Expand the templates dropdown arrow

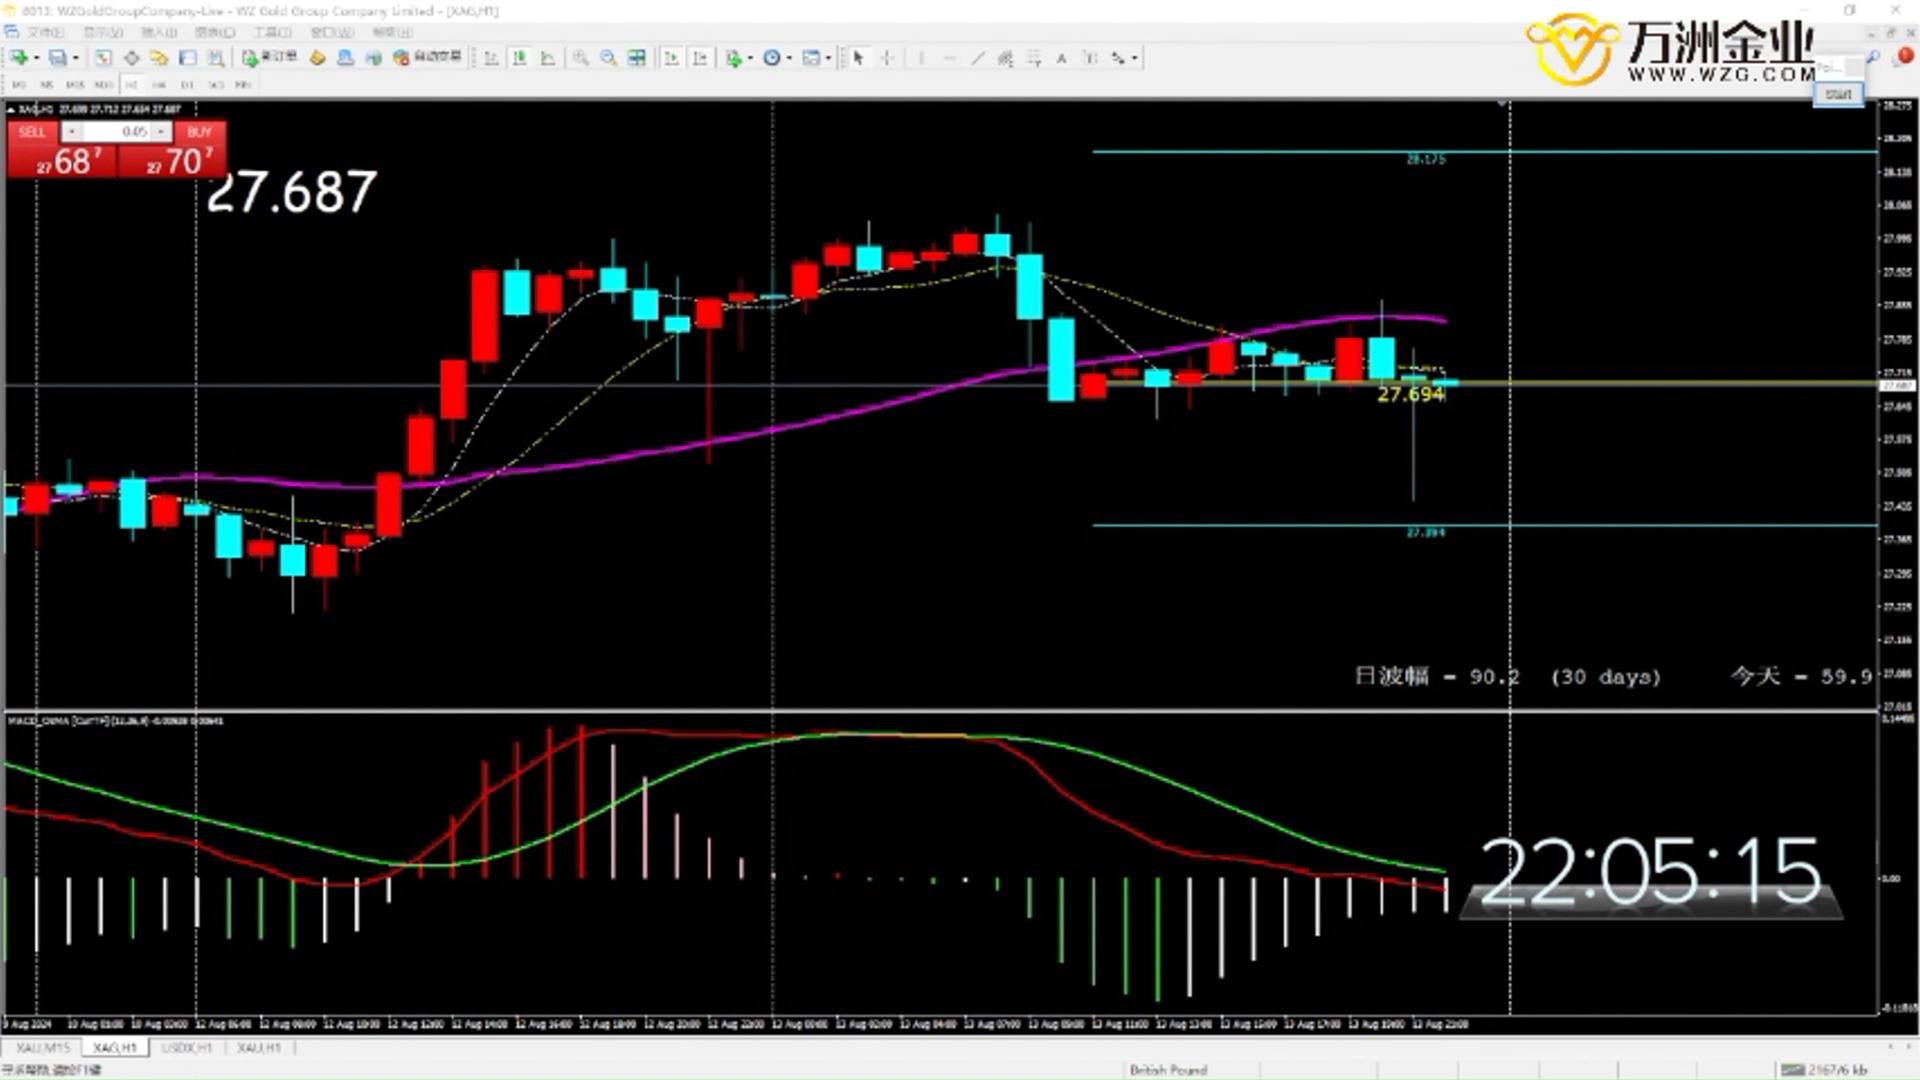point(828,58)
